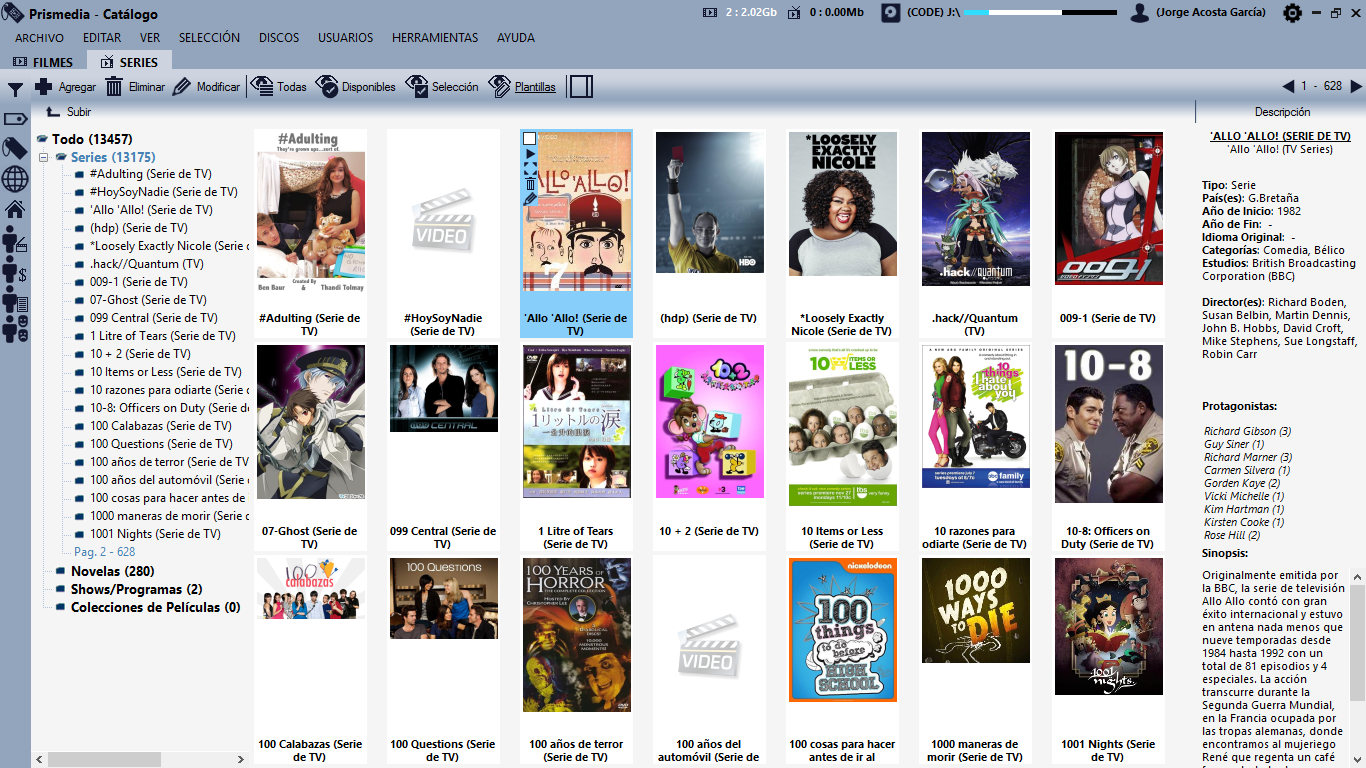
Task: Click the double price-tag icon in sidebar
Action: coord(15,148)
